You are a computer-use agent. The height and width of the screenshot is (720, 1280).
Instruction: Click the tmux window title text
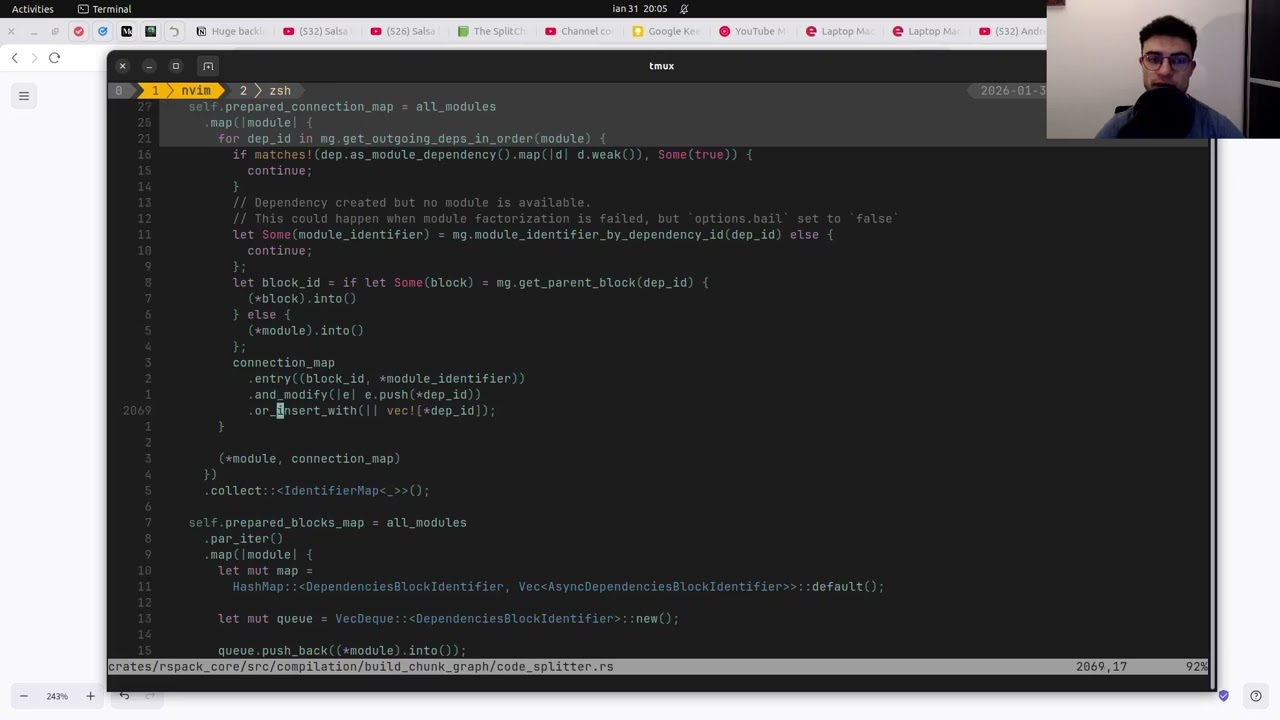pyautogui.click(x=661, y=66)
